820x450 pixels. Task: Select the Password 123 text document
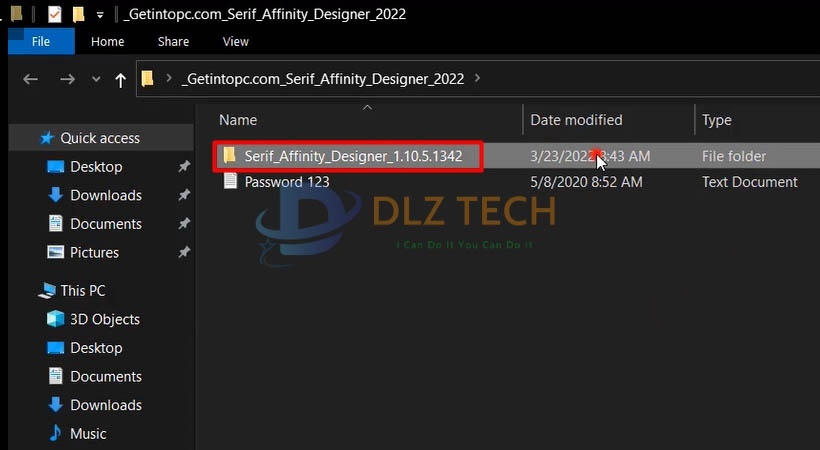pyautogui.click(x=287, y=182)
